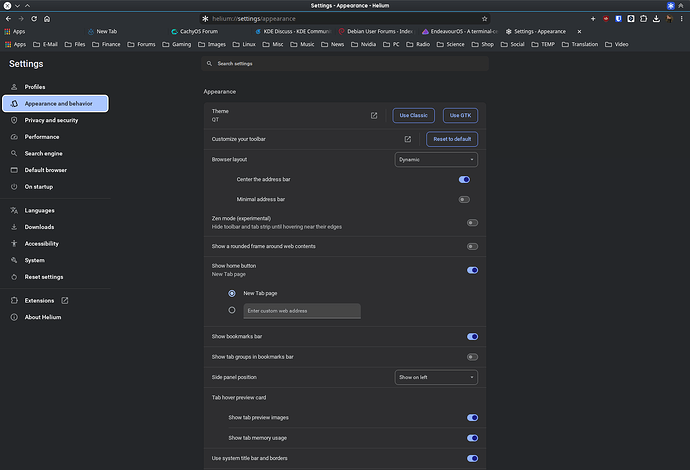Open Search engine settings
This screenshot has height=470, width=690.
(55, 154)
